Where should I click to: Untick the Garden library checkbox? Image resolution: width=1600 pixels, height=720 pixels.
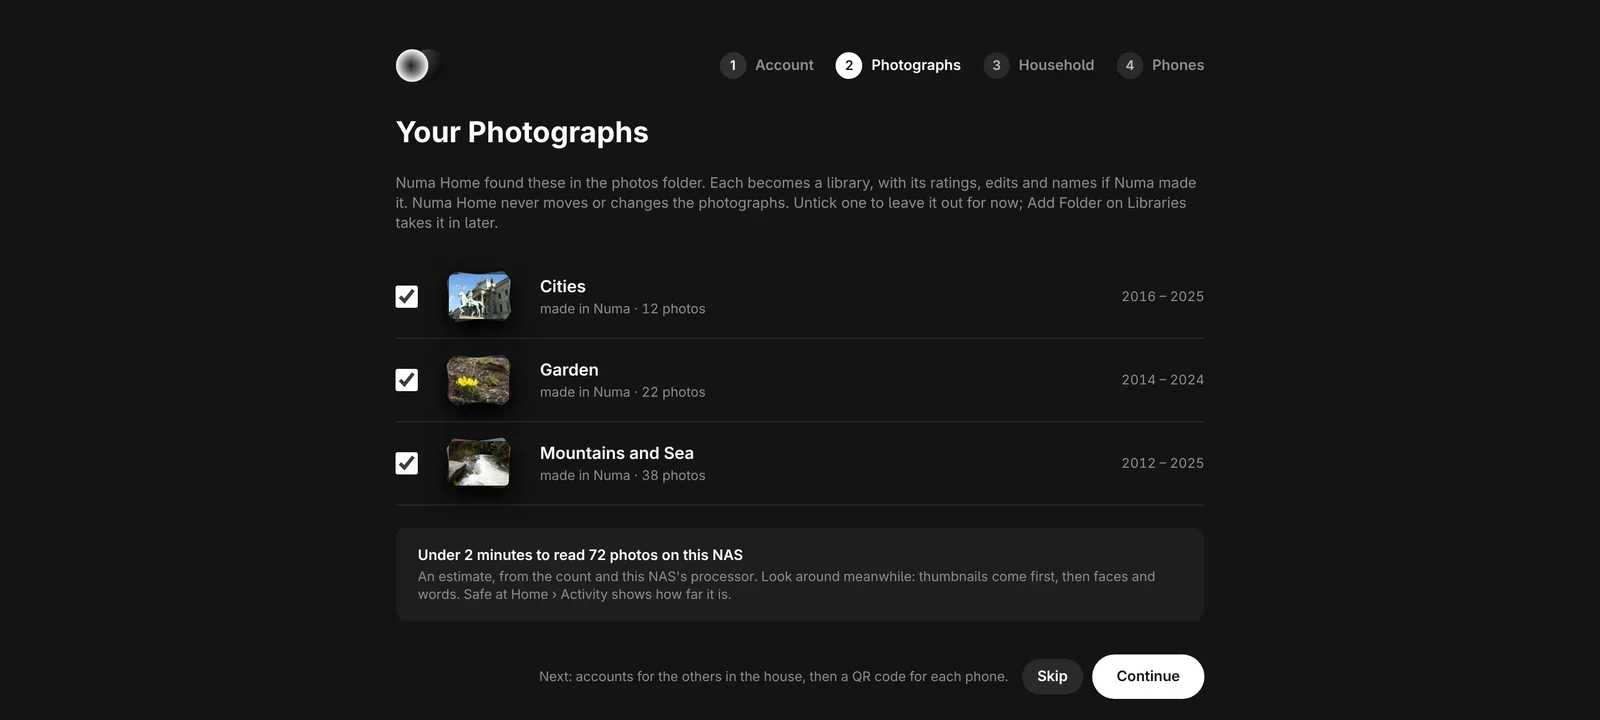406,380
